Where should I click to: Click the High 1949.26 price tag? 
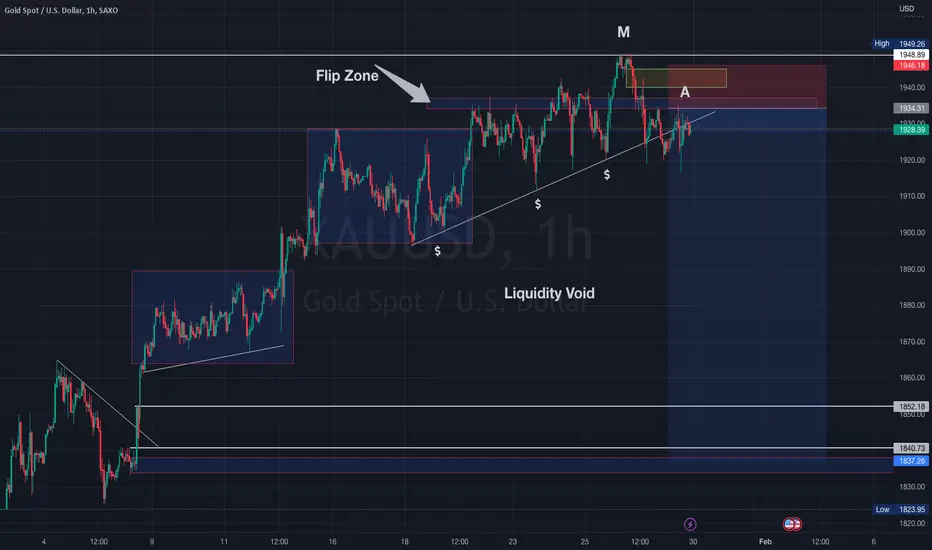click(x=900, y=44)
